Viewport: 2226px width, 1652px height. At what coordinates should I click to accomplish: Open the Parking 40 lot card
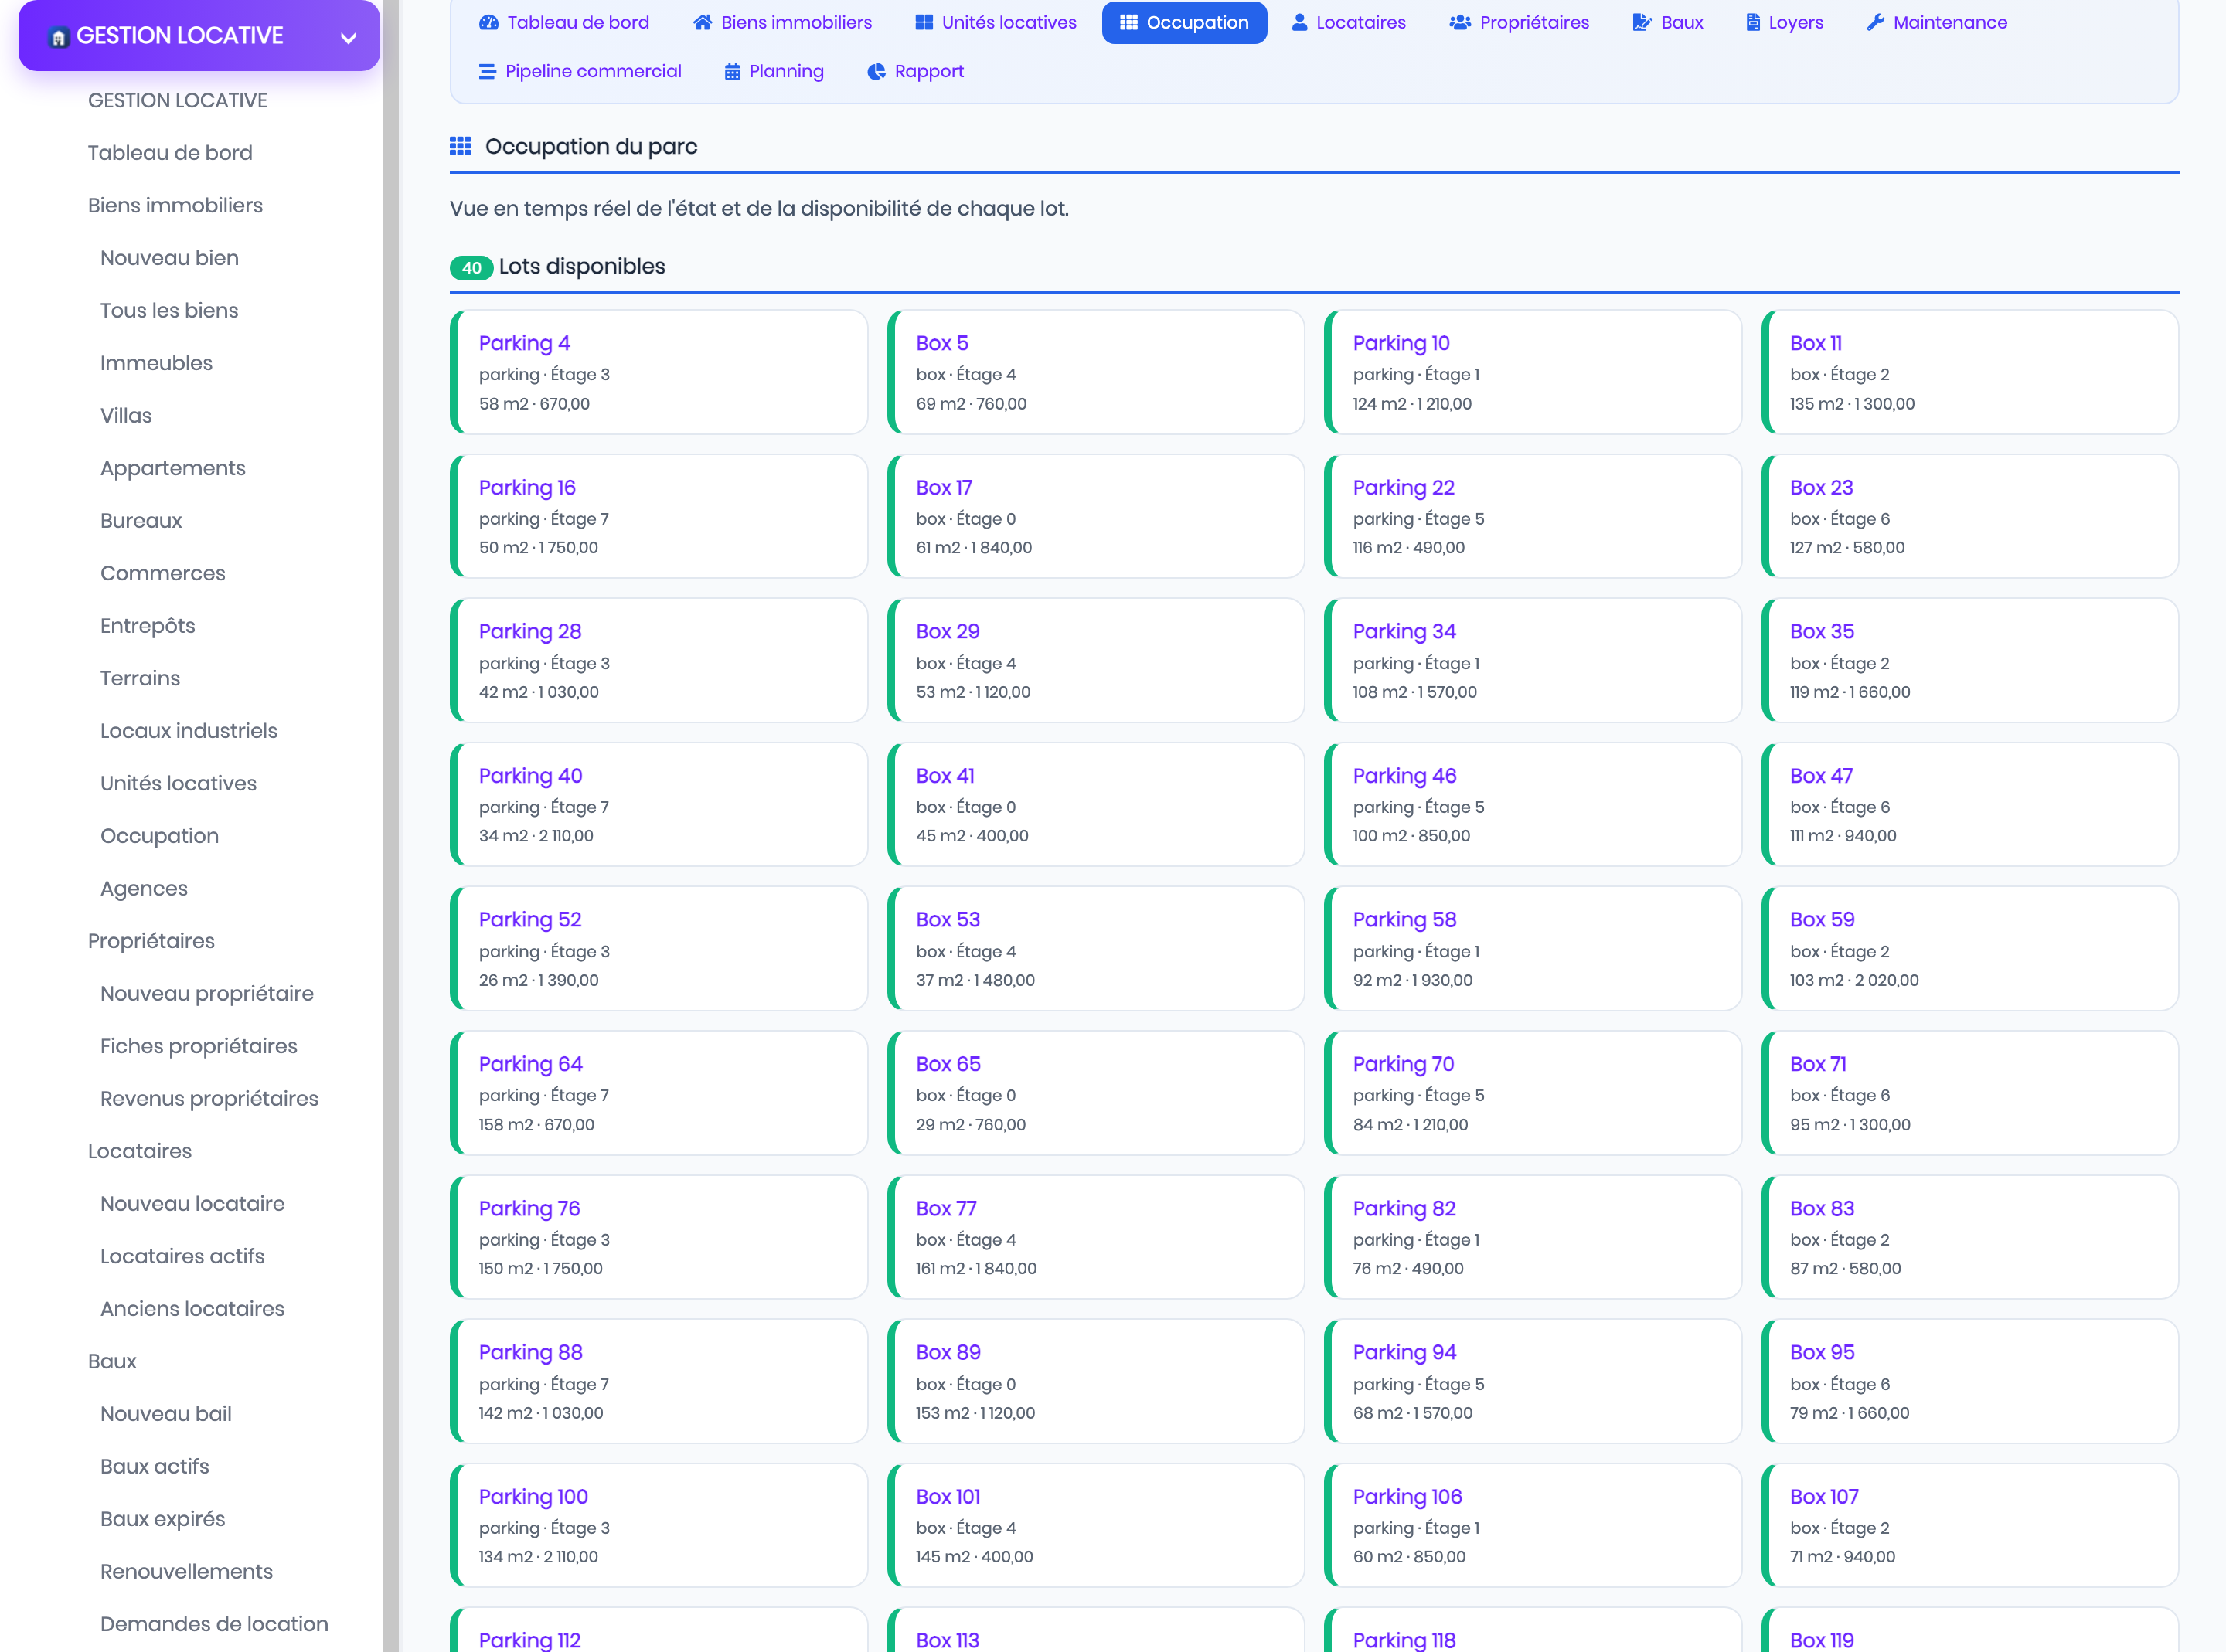(659, 804)
